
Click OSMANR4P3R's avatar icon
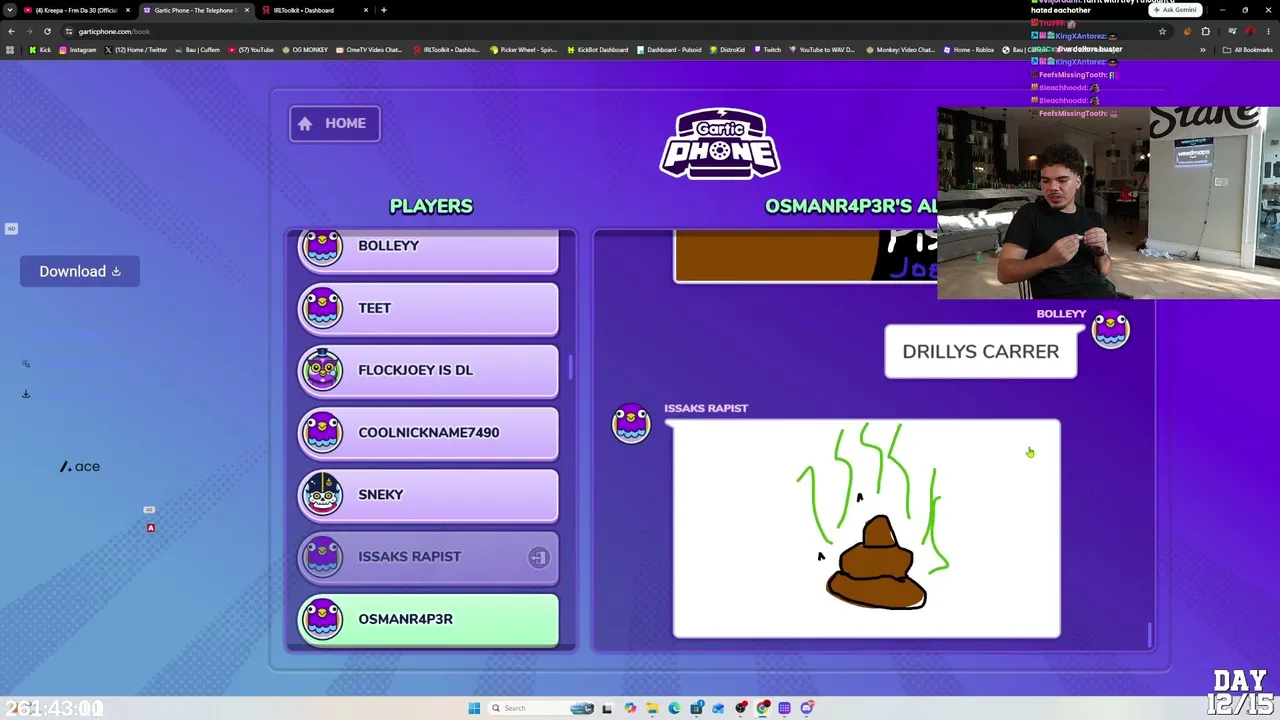322,619
